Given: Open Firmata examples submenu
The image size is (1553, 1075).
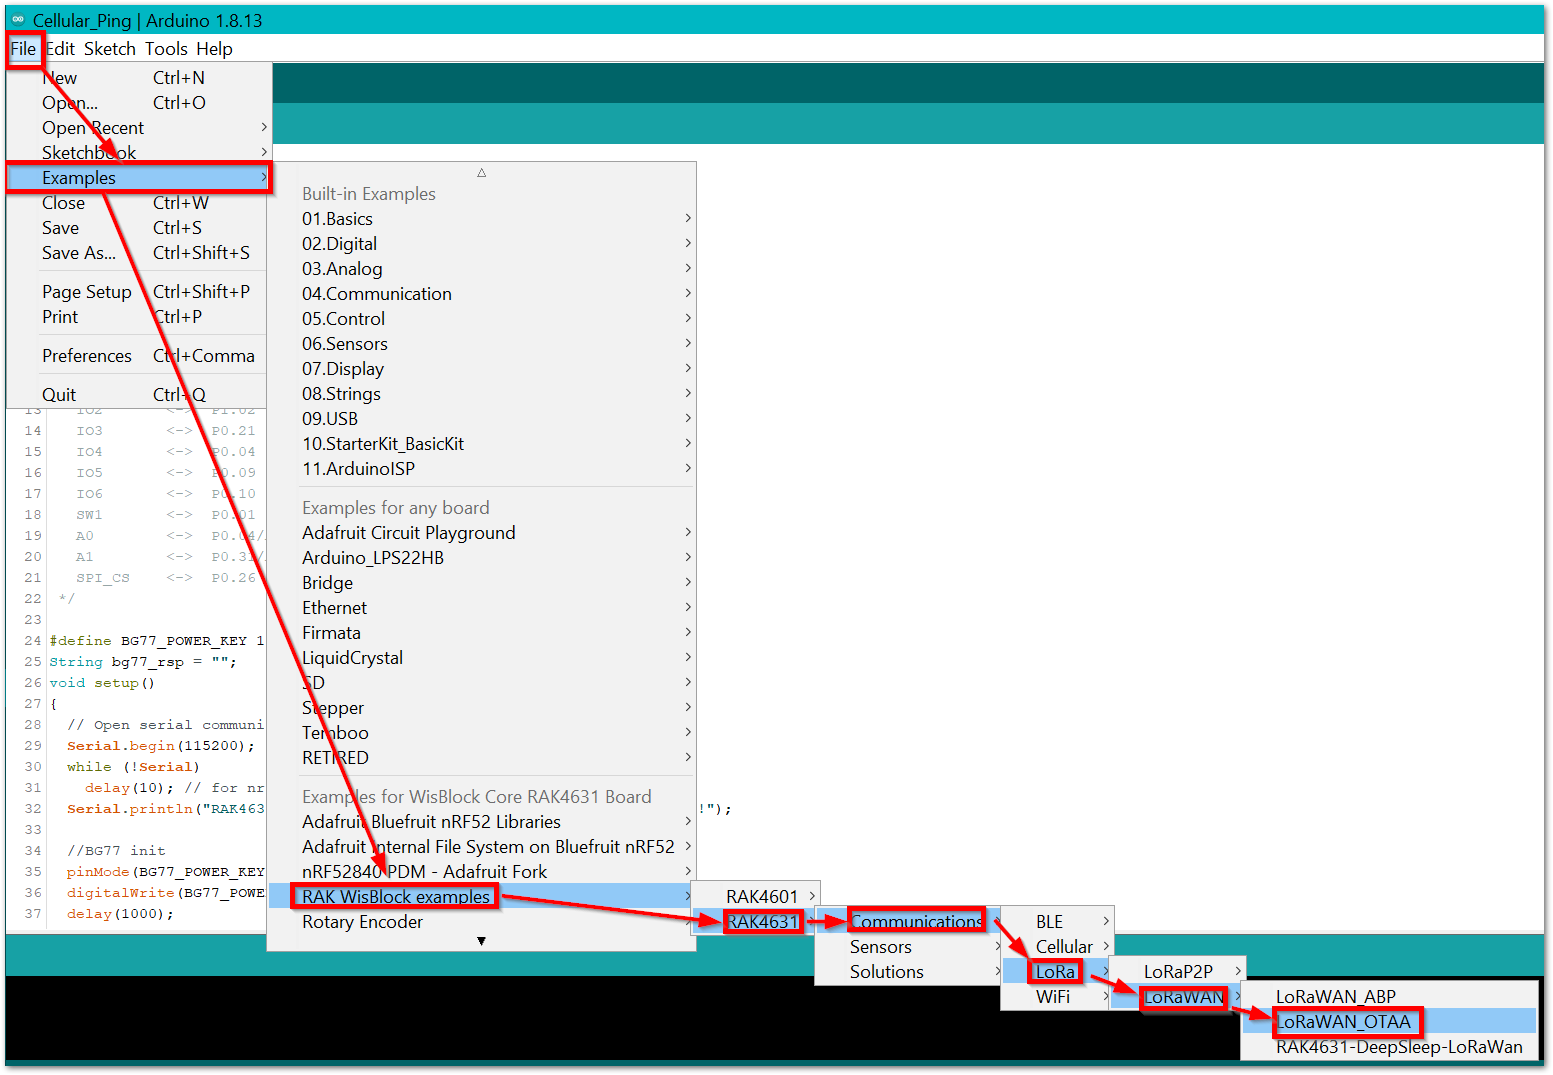Looking at the screenshot, I should point(482,633).
